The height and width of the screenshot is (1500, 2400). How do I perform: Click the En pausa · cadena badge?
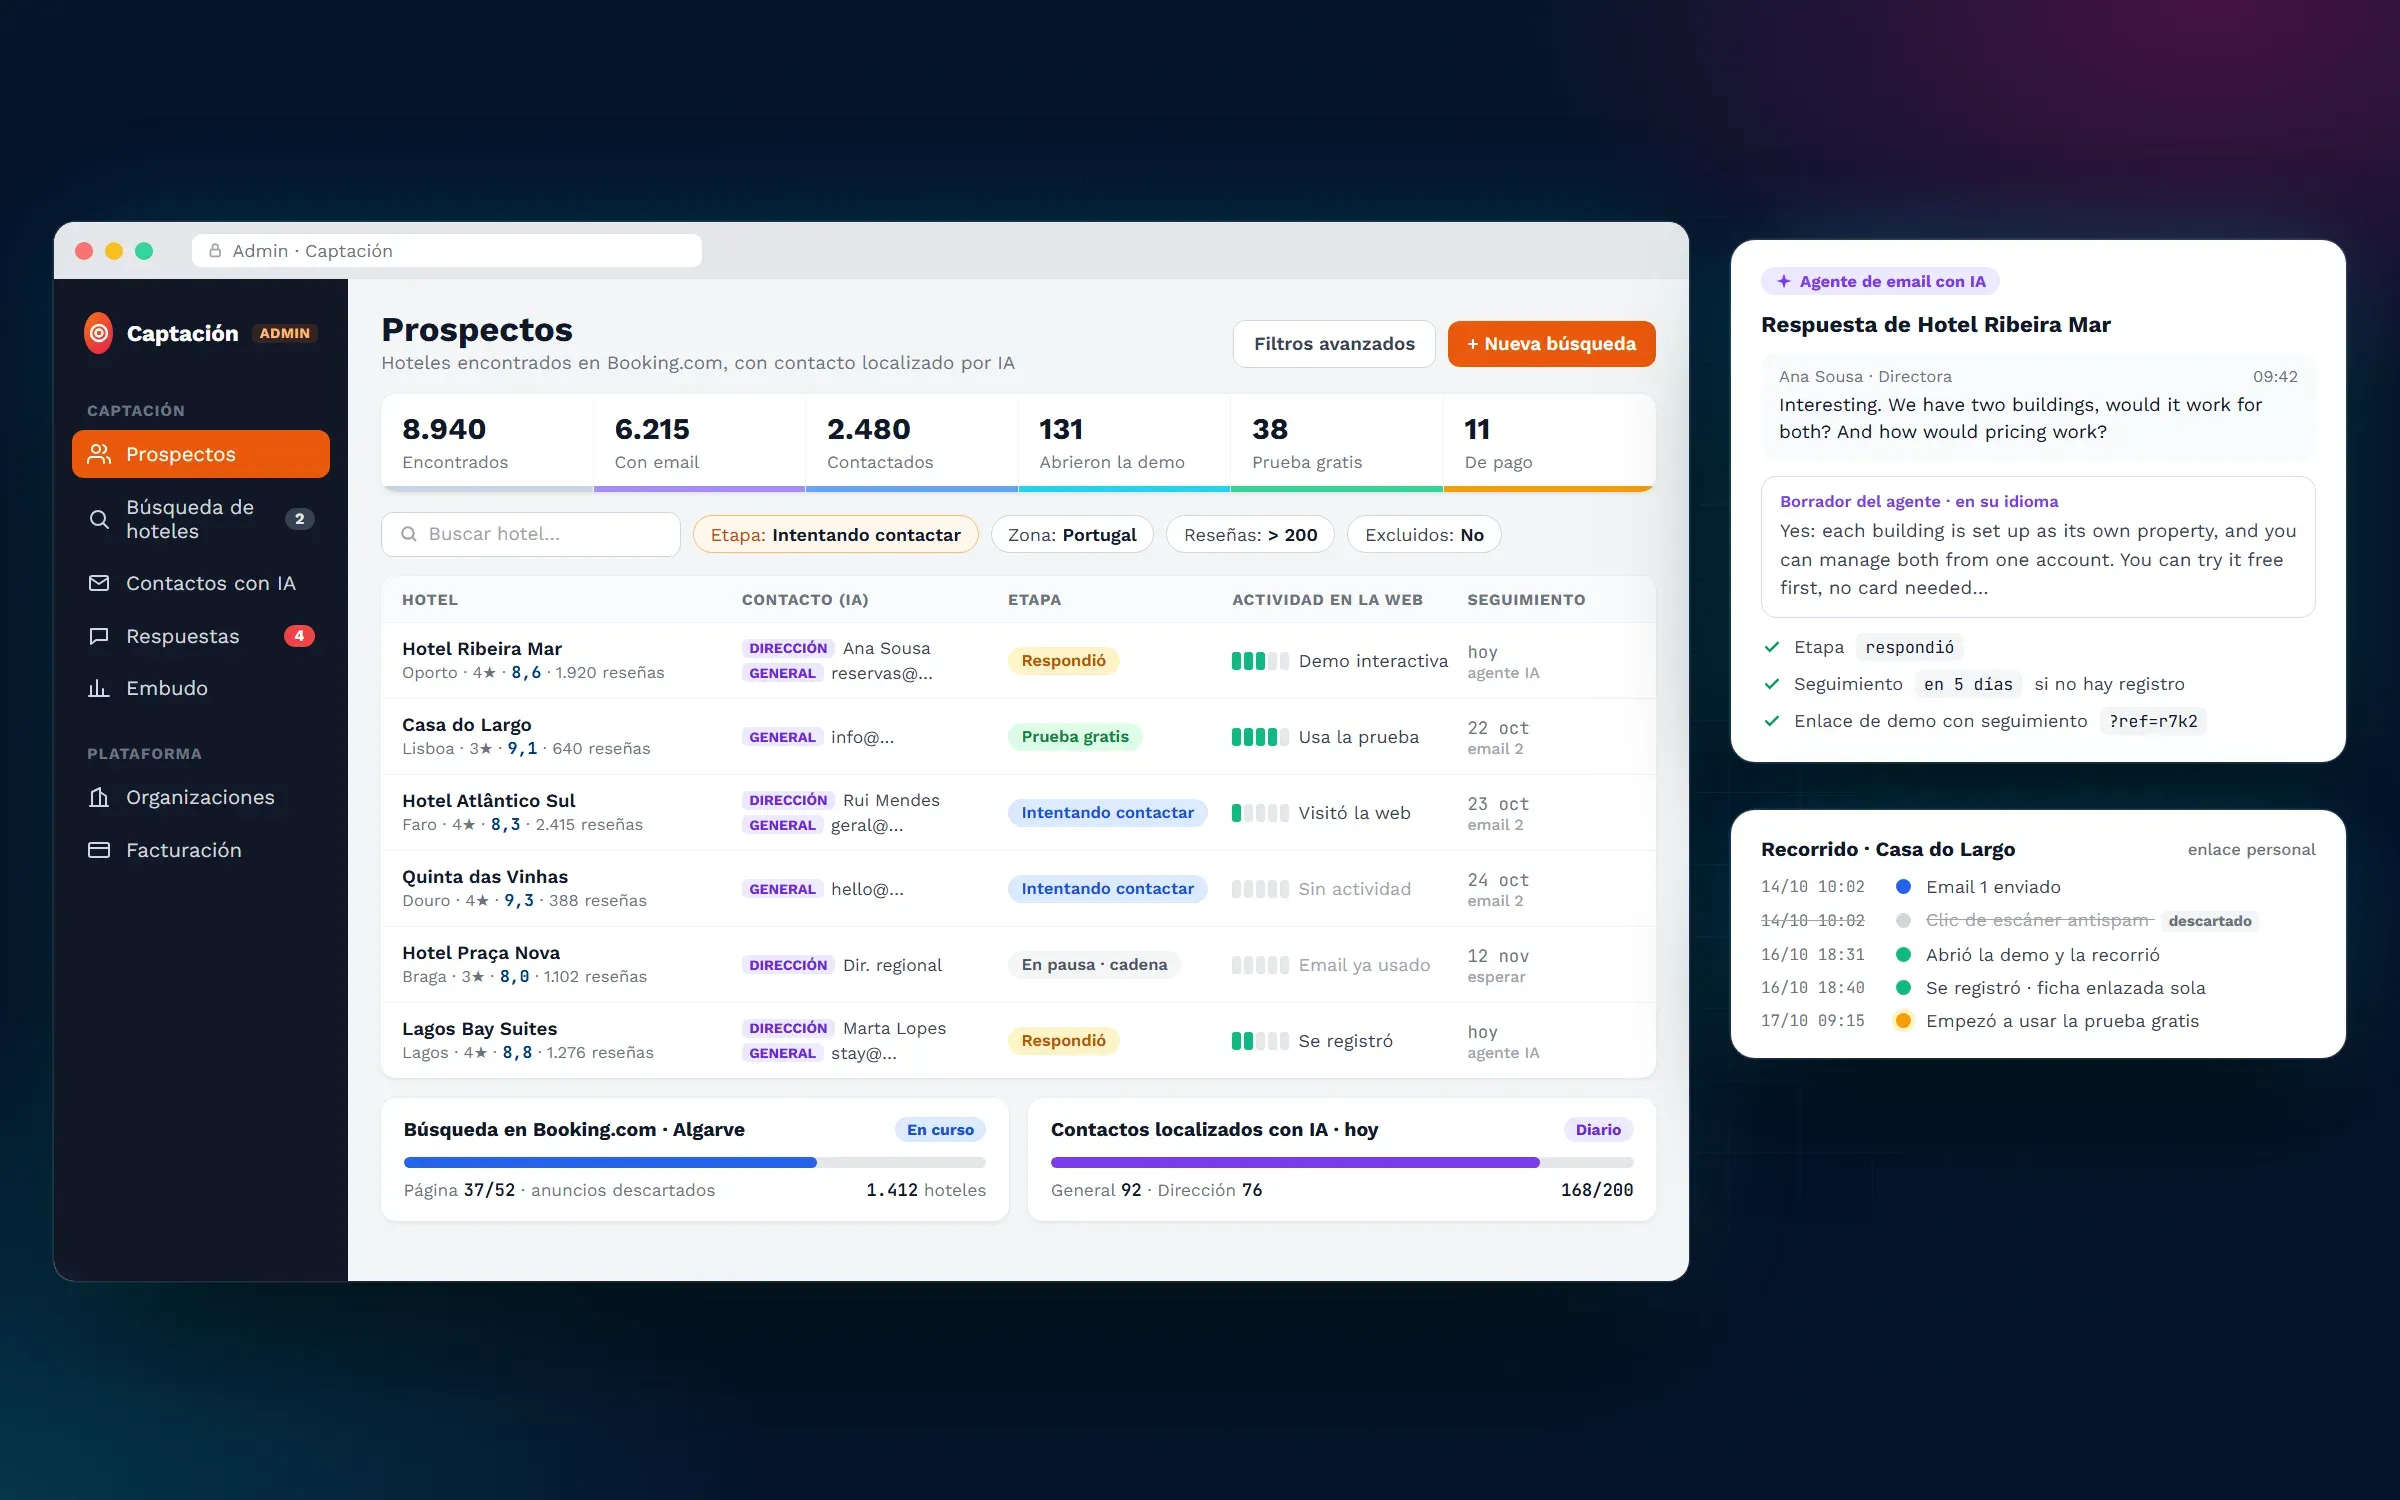point(1094,965)
